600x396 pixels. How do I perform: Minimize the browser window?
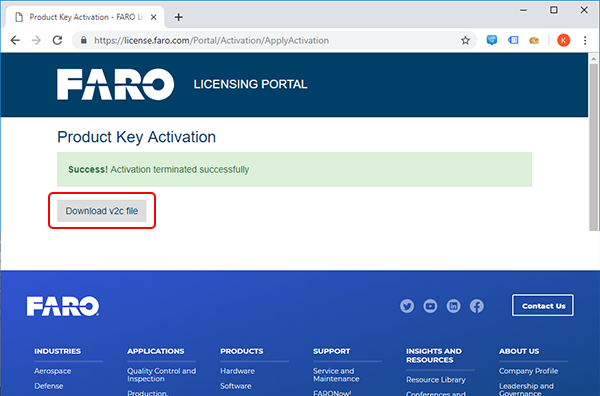[x=523, y=10]
